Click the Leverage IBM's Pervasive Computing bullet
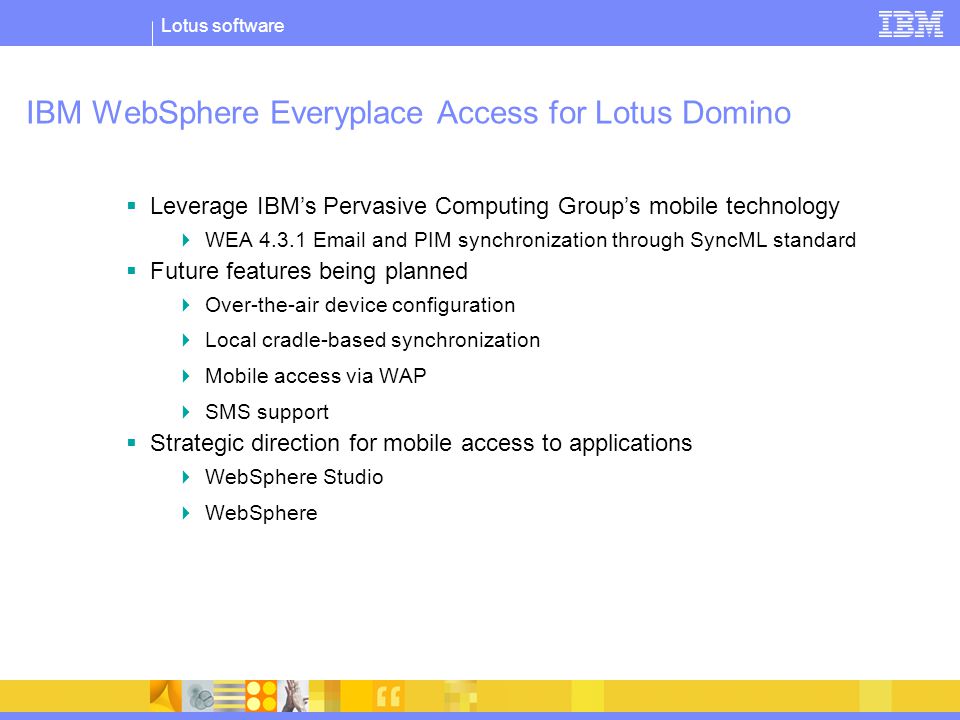960x720 pixels. tap(495, 206)
